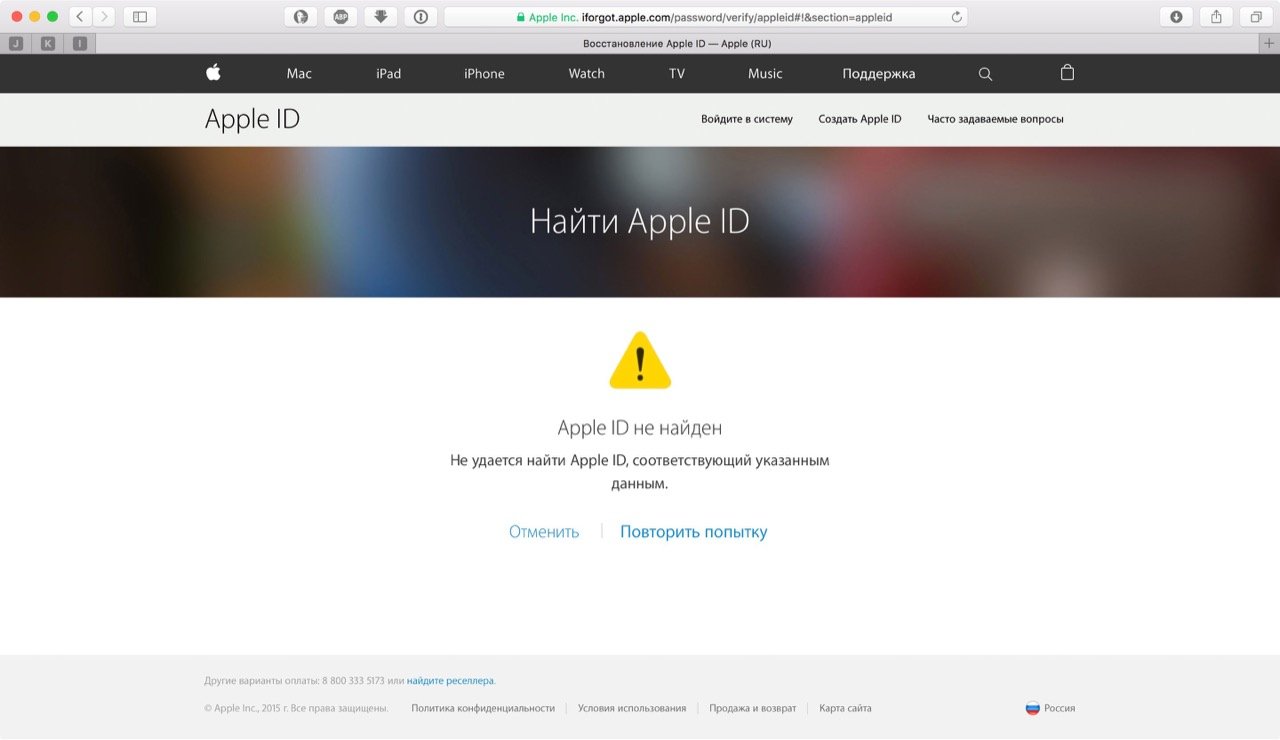This screenshot has width=1280, height=740.
Task: Open the Music section
Action: (x=765, y=74)
